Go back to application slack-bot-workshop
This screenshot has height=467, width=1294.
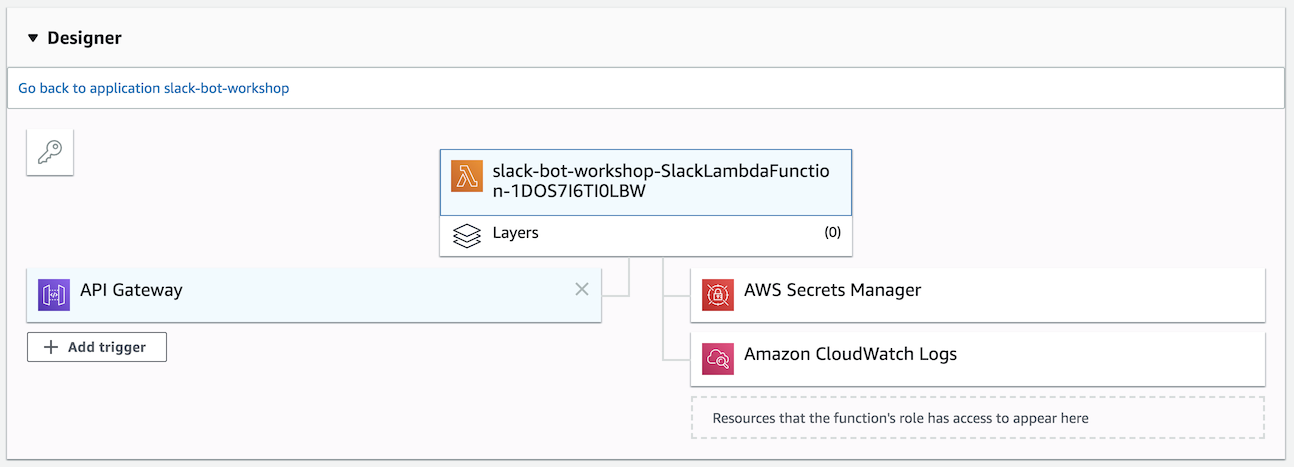point(154,88)
